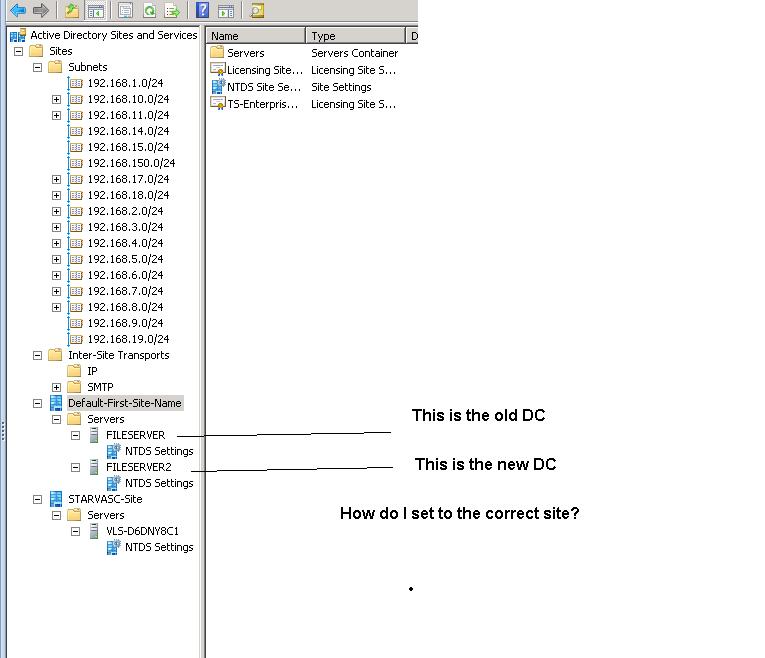
Task: Select Default-First-Site-Name in the tree
Action: [124, 403]
